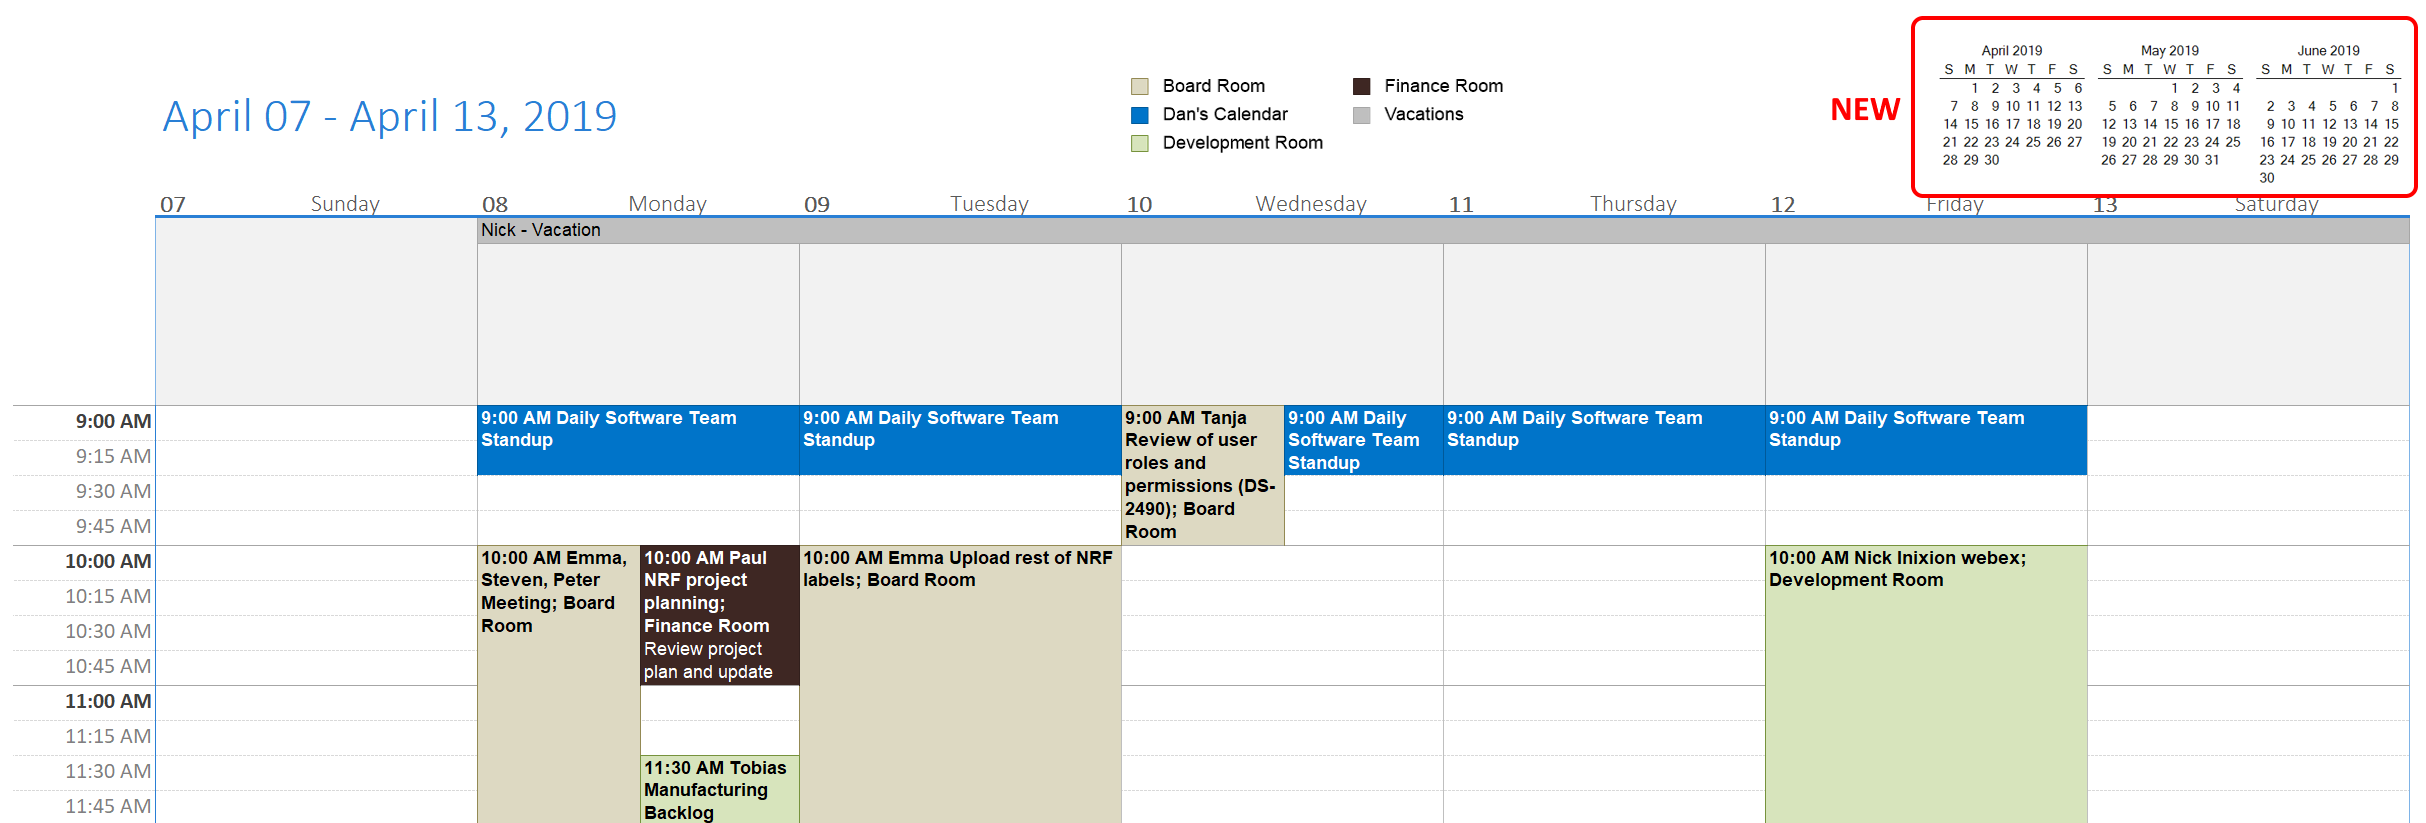Click the 11:45 AM time label
2426x823 pixels.
pos(108,807)
